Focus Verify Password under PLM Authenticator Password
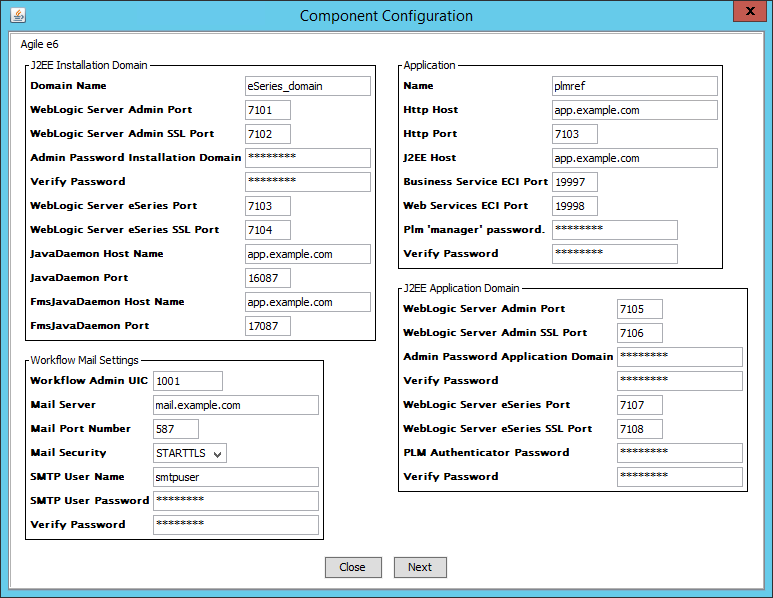The height and width of the screenshot is (598, 773). [680, 477]
